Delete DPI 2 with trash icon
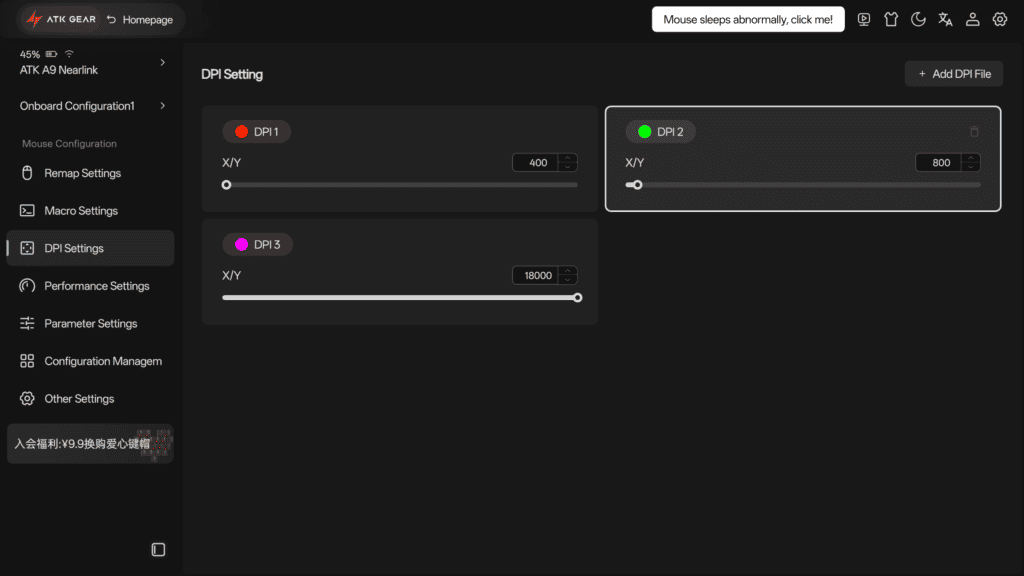Image resolution: width=1024 pixels, height=576 pixels. pyautogui.click(x=974, y=132)
